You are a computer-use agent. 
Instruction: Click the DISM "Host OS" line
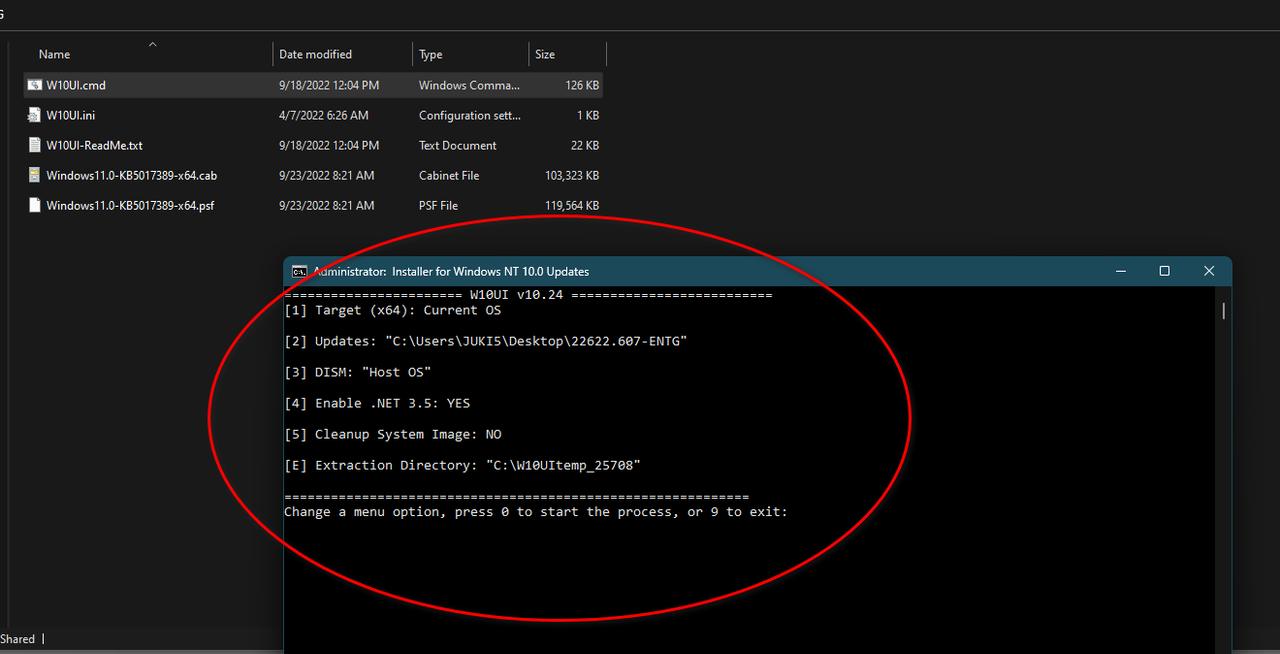(x=358, y=372)
